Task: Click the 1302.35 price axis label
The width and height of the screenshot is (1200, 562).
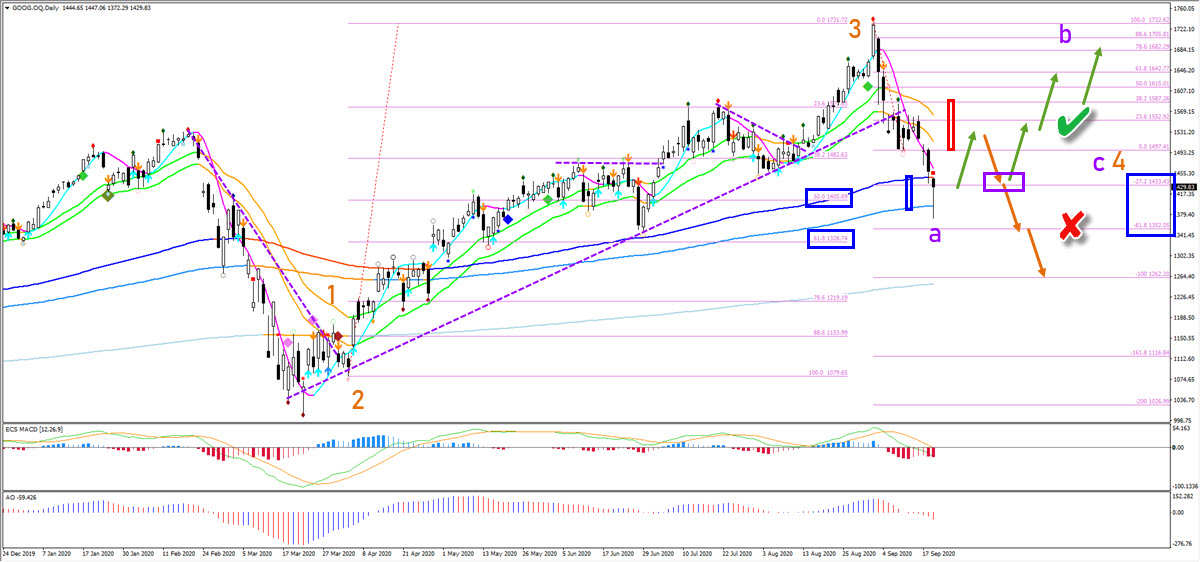Action: (x=1186, y=256)
